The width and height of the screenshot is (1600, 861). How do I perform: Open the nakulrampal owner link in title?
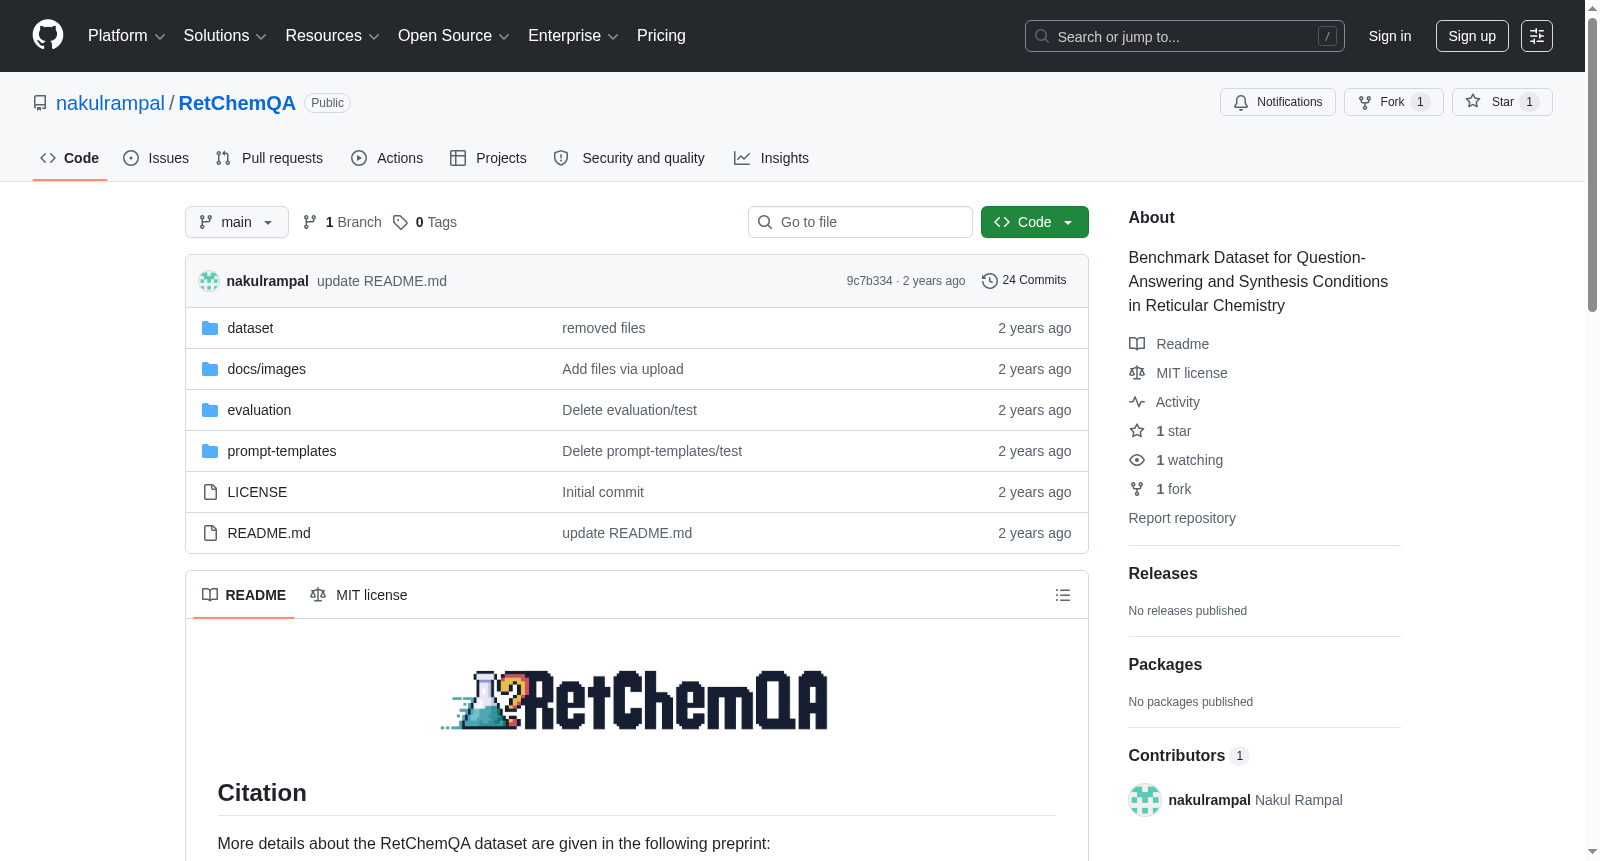click(110, 103)
